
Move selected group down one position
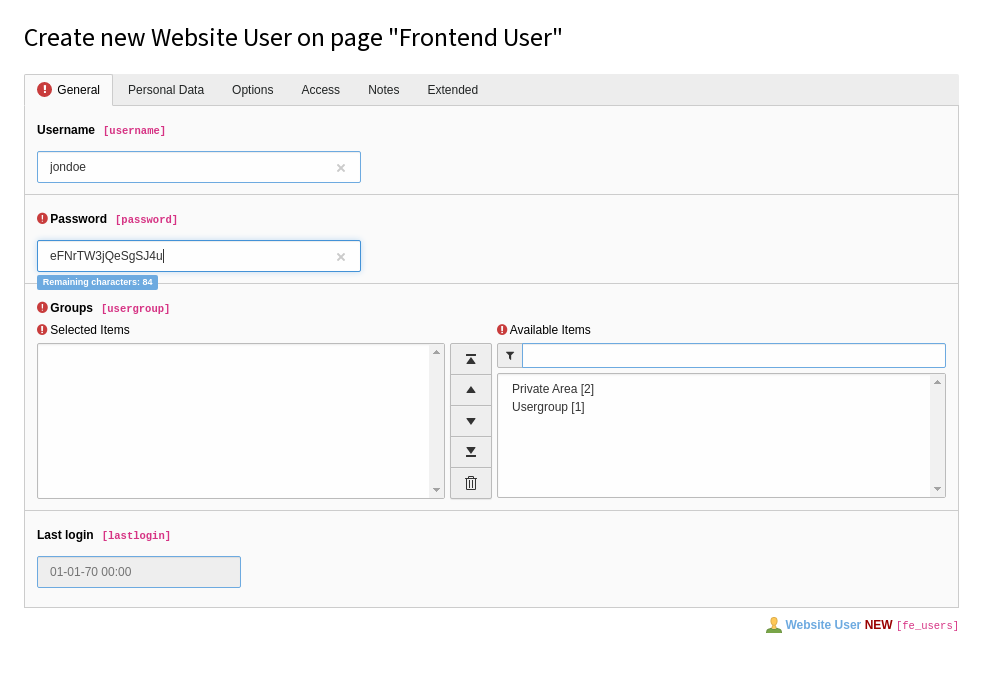471,421
